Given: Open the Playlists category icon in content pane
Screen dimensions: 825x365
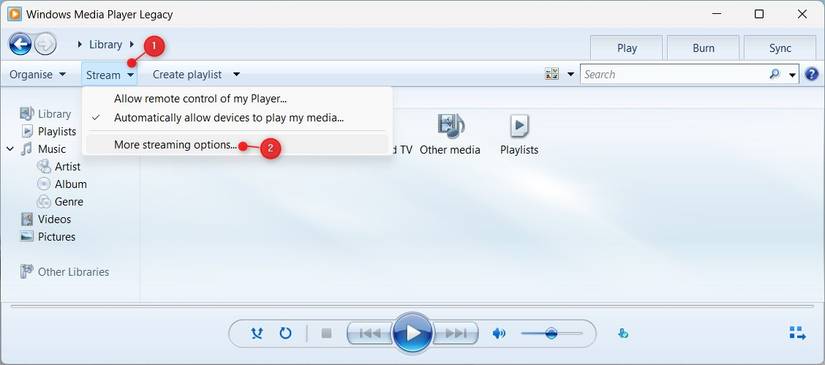Looking at the screenshot, I should pos(519,126).
